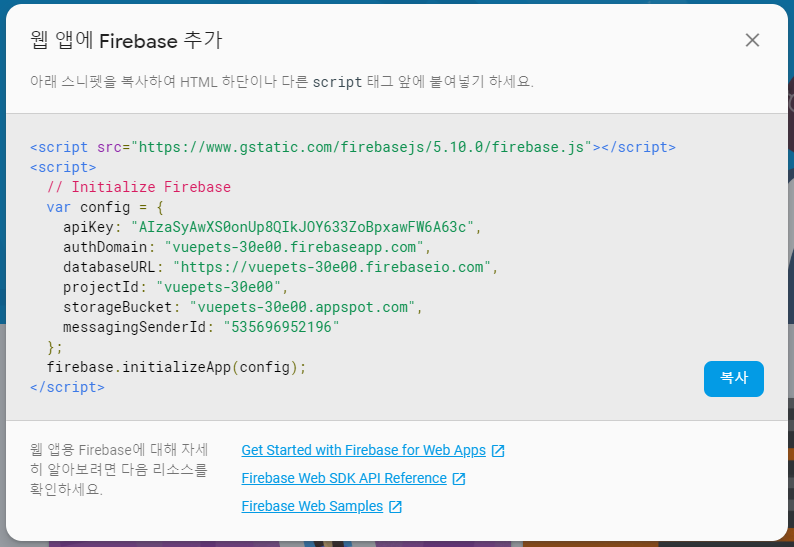The image size is (794, 547).
Task: Click external-link icon beside Firebase Web Samples
Action: 395,506
